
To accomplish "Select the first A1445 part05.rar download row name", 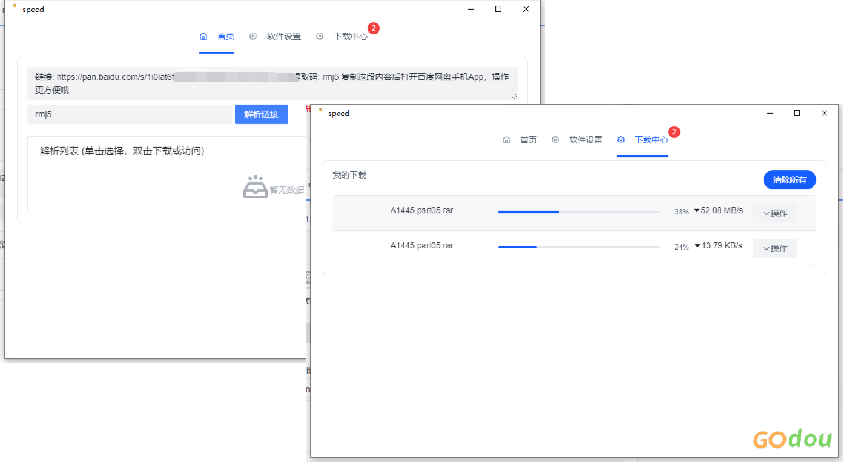I will coord(422,210).
